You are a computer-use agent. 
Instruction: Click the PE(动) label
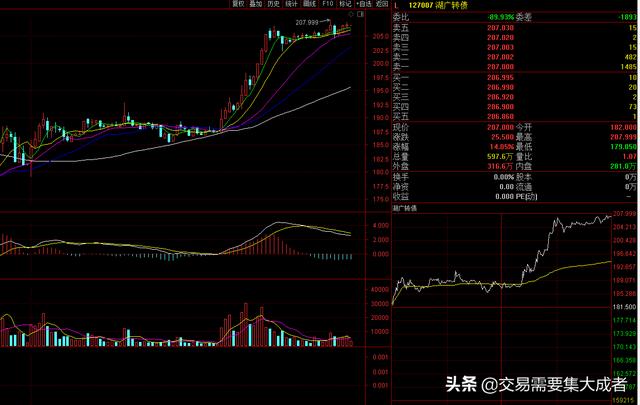point(526,197)
